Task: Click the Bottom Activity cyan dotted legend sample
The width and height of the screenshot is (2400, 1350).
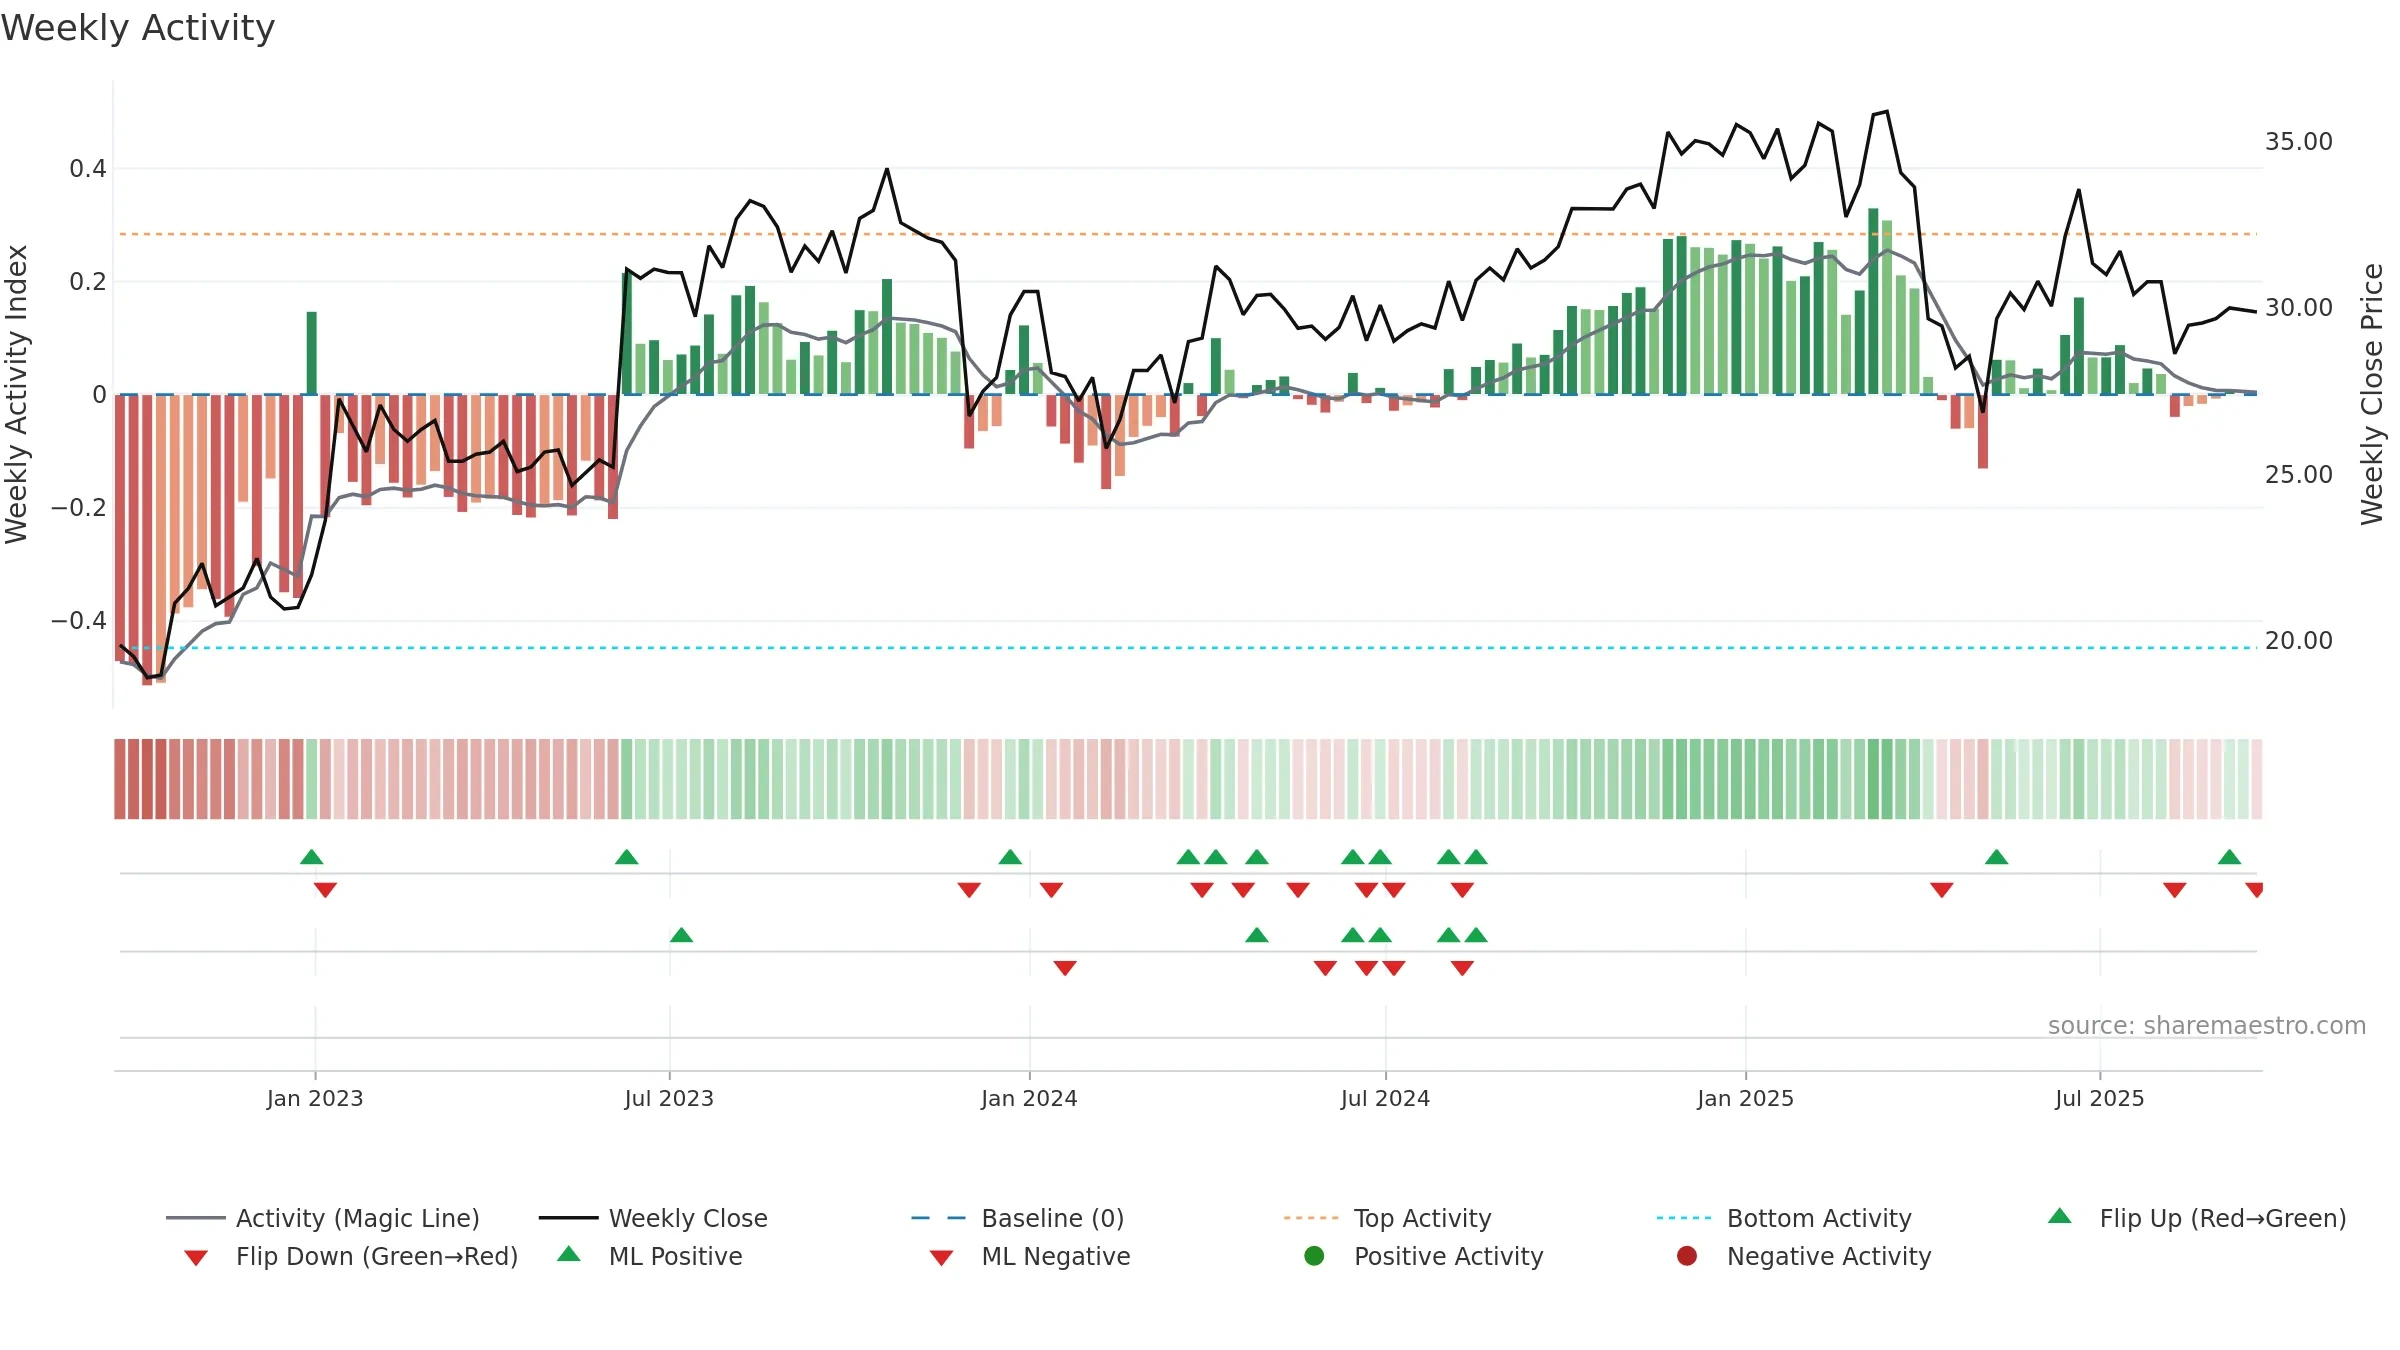Action: coord(1684,1218)
